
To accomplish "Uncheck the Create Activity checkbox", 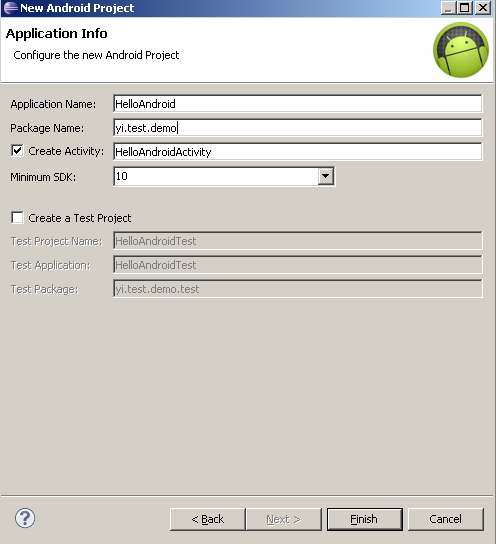I will tap(17, 151).
